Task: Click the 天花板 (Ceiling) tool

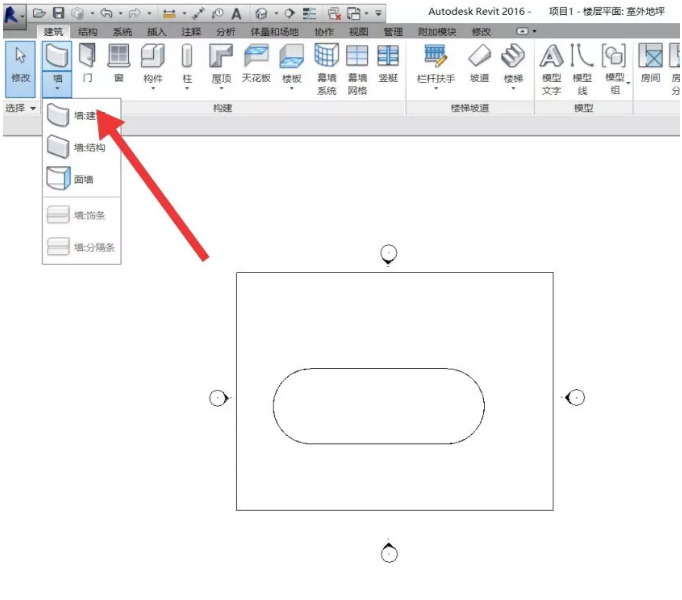Action: 256,63
